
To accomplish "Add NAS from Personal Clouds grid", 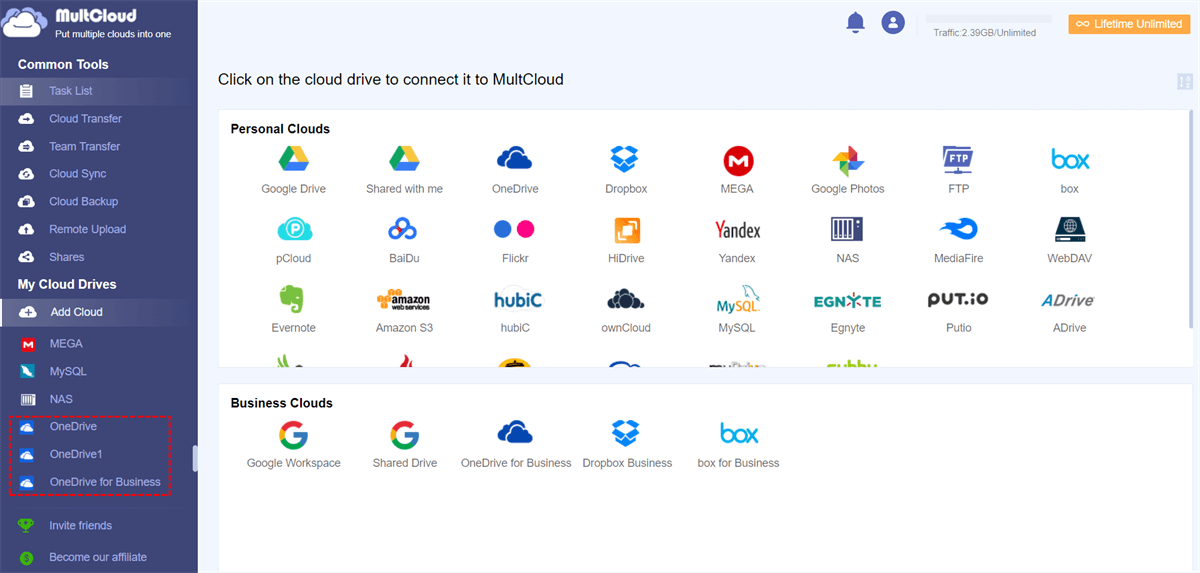I will [x=848, y=239].
